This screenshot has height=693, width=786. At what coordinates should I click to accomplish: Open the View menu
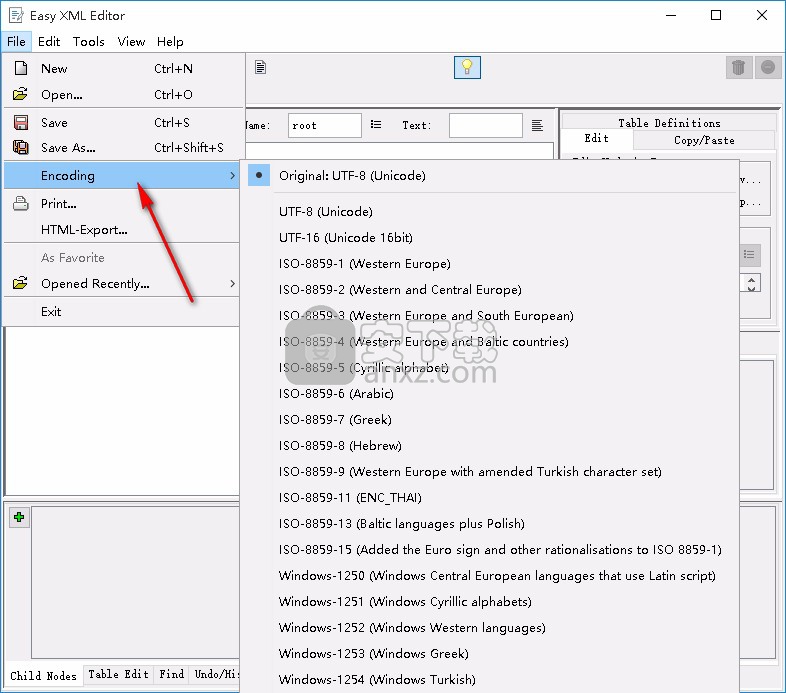[x=131, y=42]
